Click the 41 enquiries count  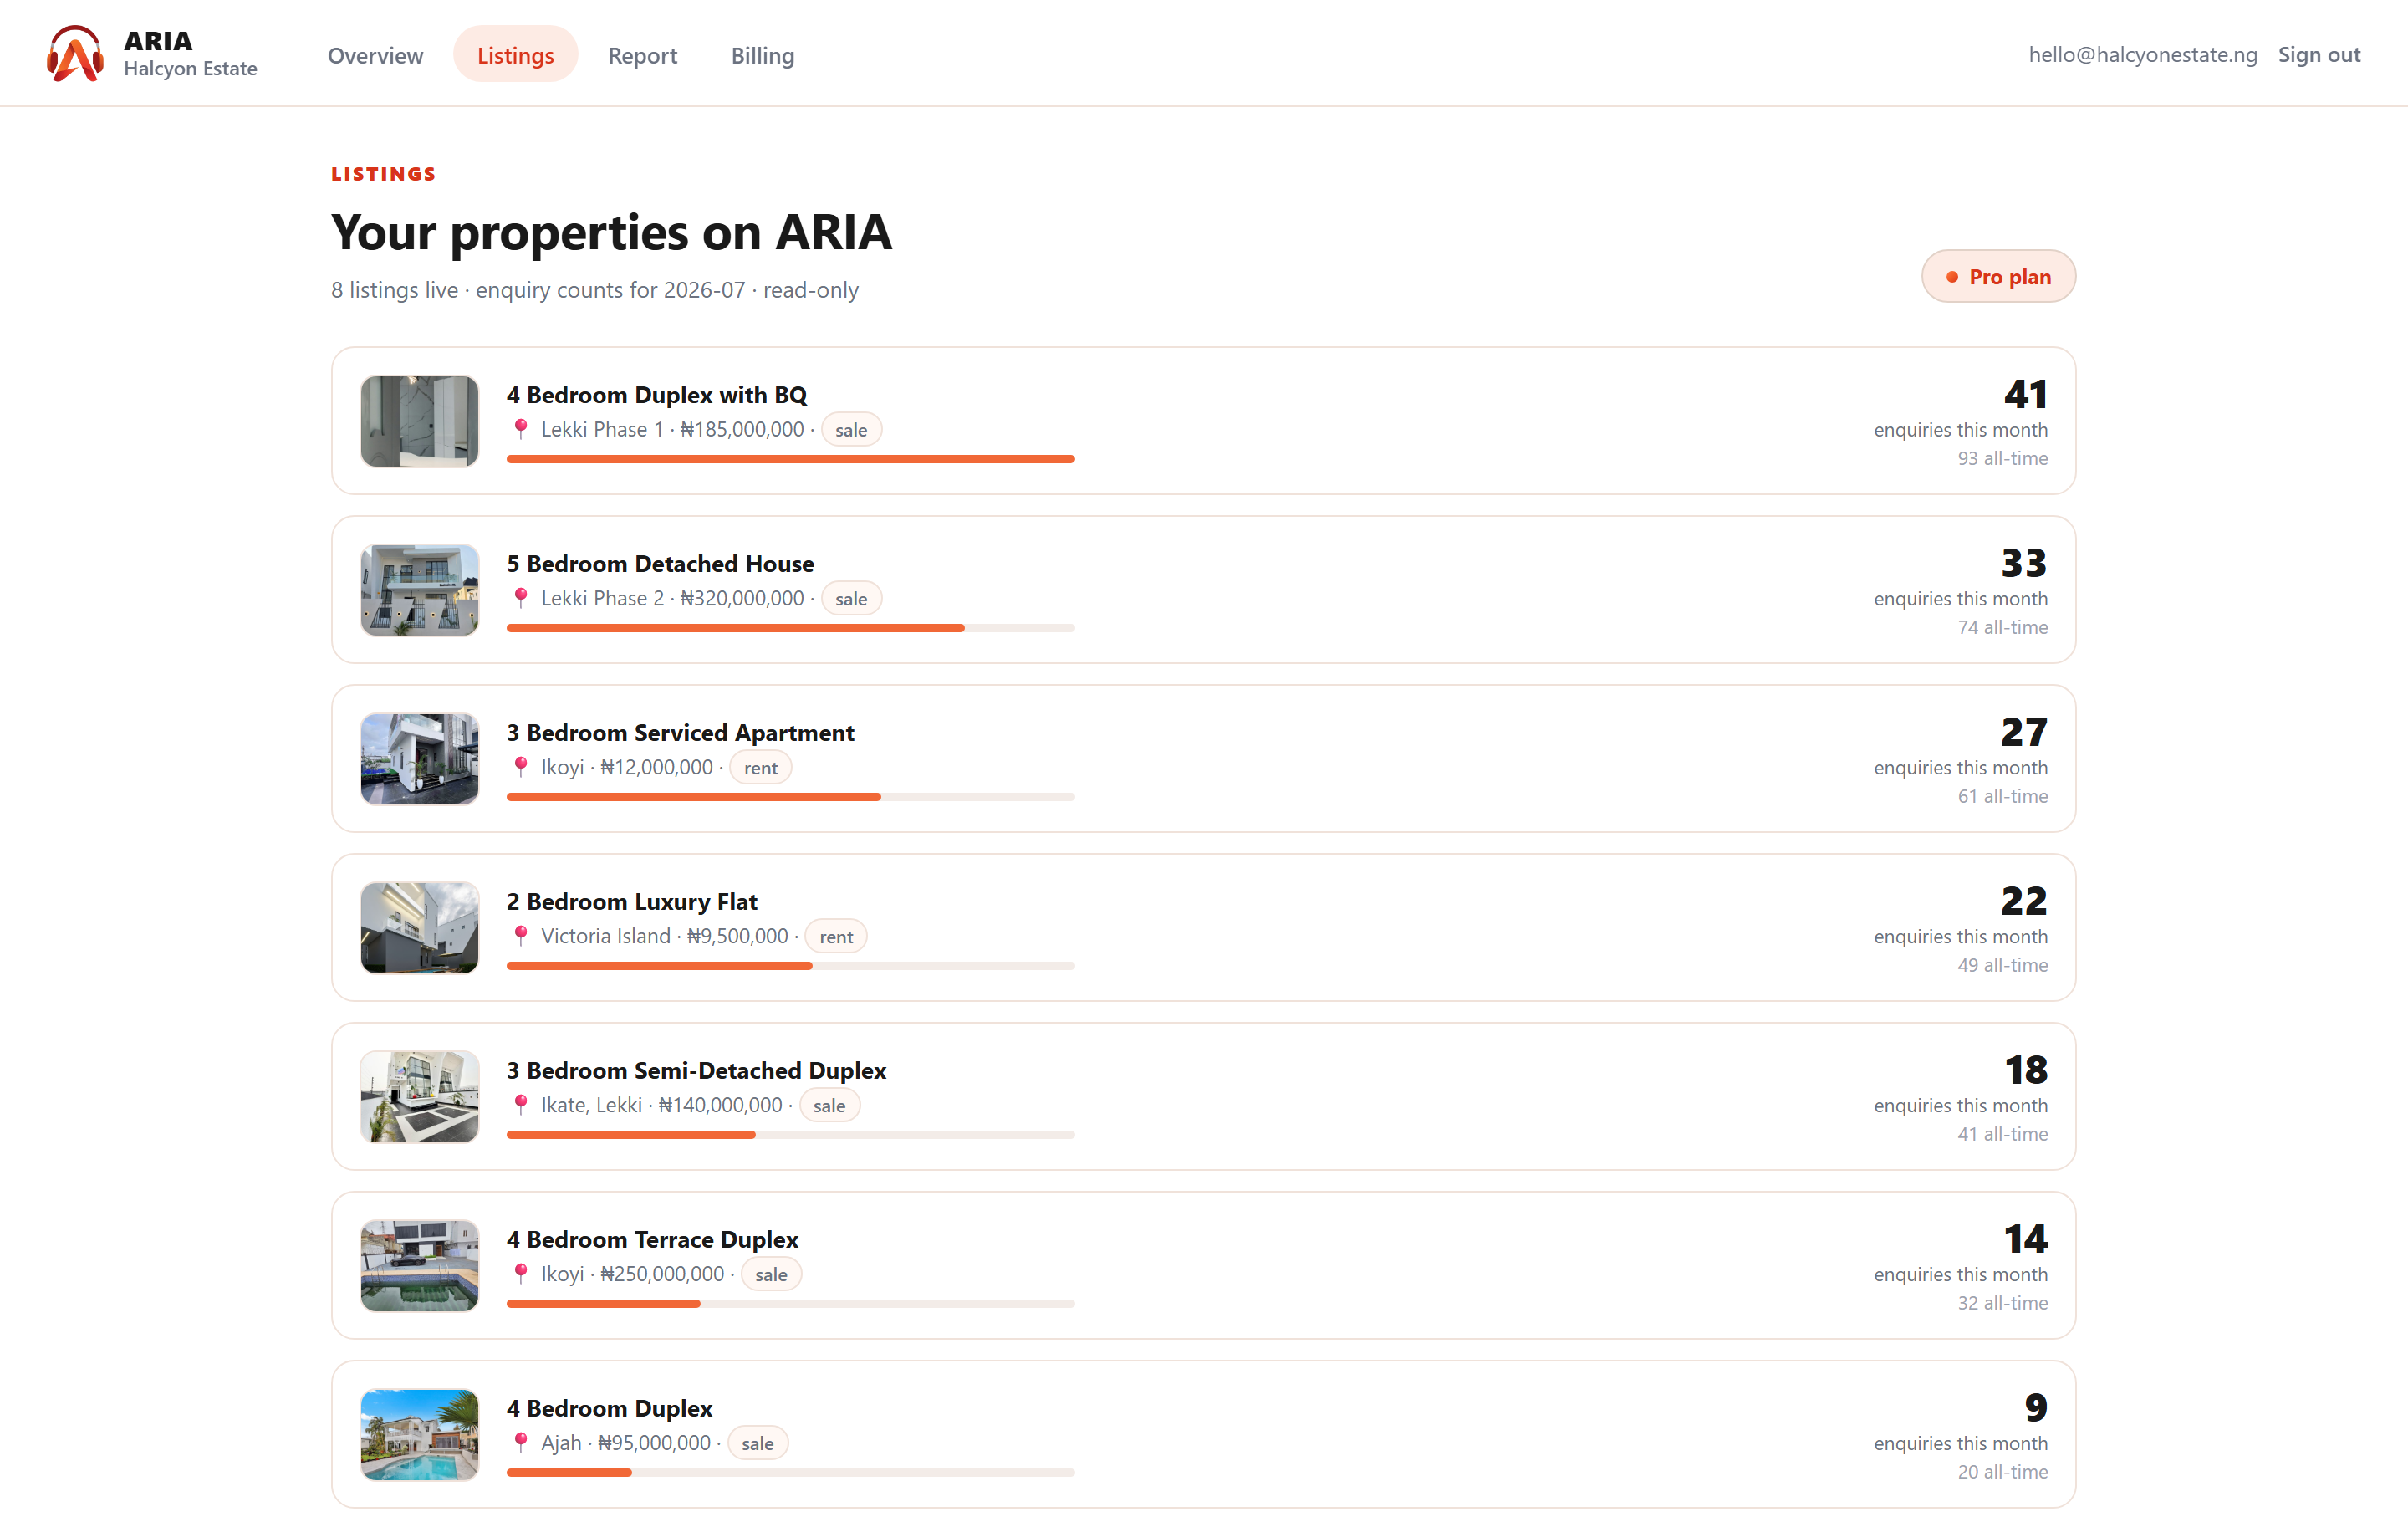coord(2025,394)
